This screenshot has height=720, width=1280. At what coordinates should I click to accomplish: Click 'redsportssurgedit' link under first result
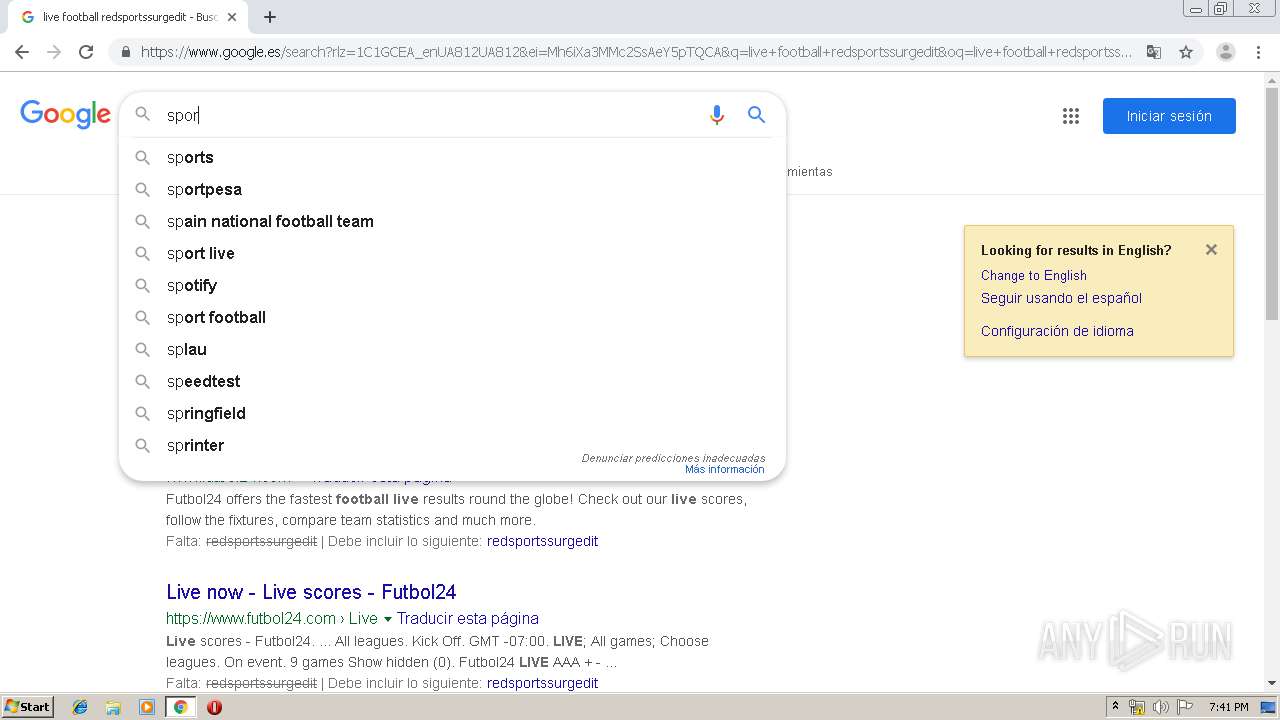542,541
